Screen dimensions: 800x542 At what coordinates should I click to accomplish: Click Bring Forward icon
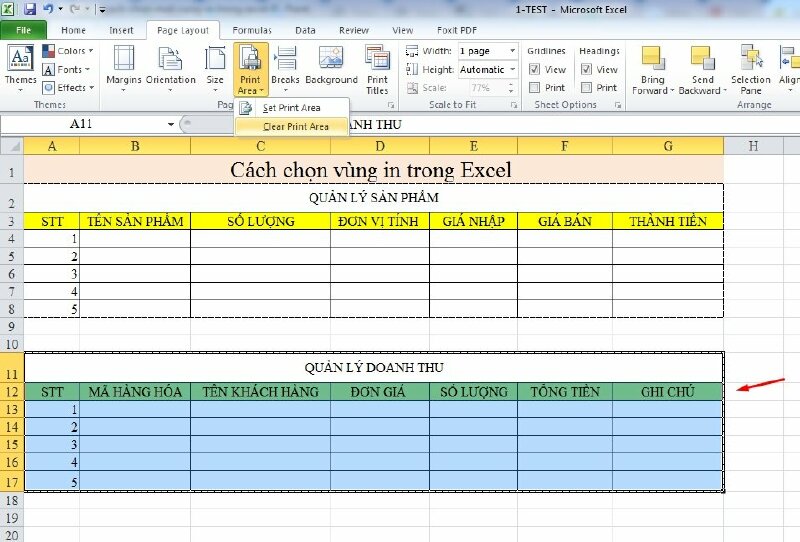[653, 57]
